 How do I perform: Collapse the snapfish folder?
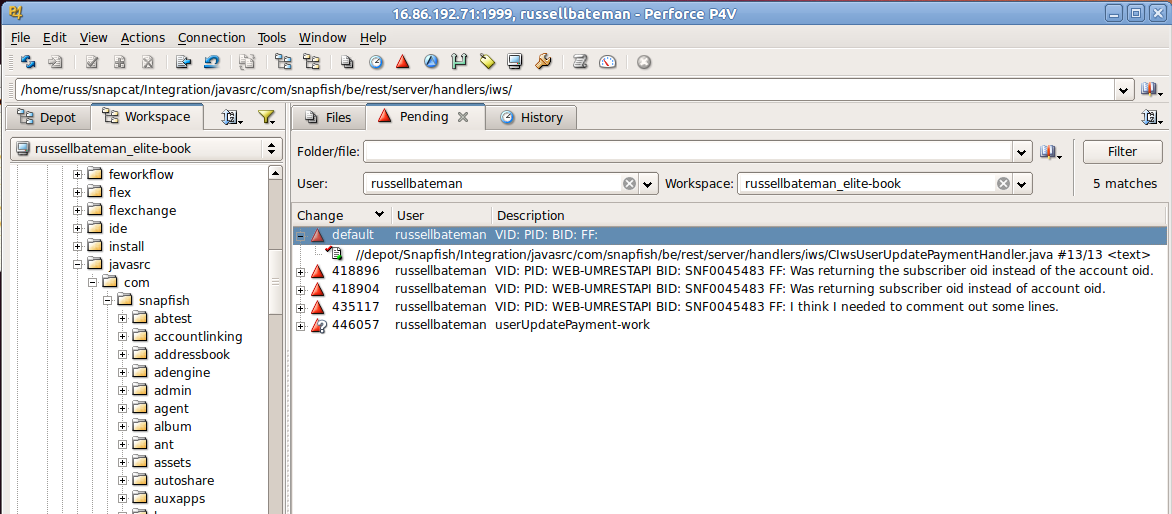pos(107,300)
